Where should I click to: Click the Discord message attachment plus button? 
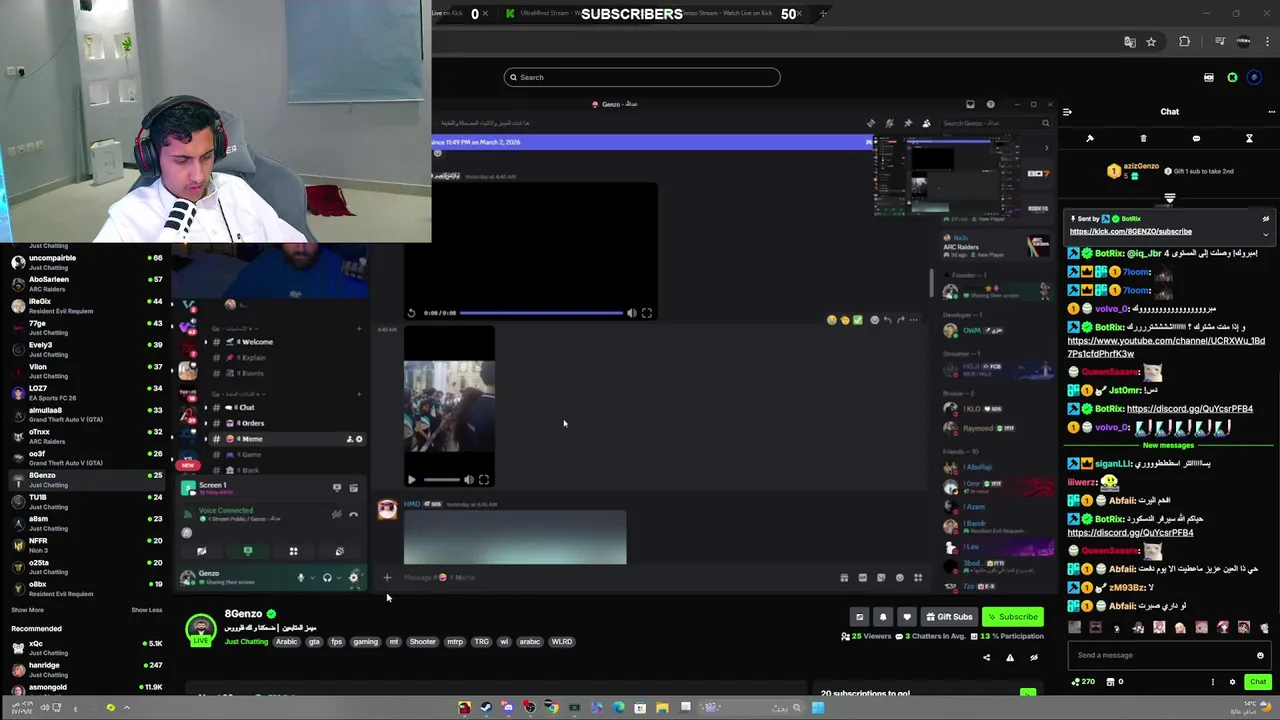[387, 577]
